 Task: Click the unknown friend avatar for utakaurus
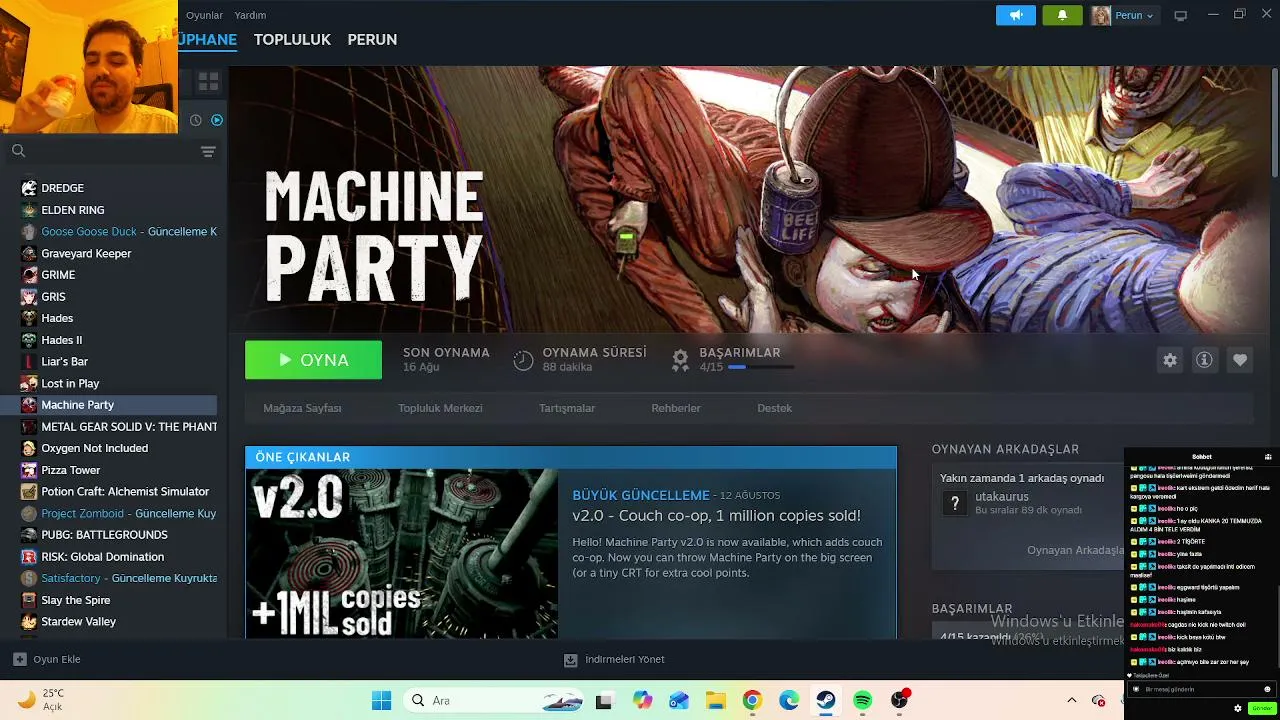[955, 503]
